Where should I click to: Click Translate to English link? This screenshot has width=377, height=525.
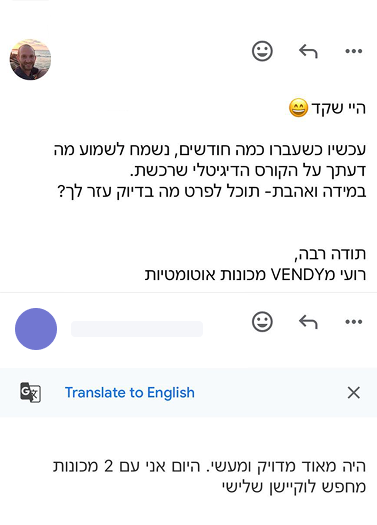(130, 392)
